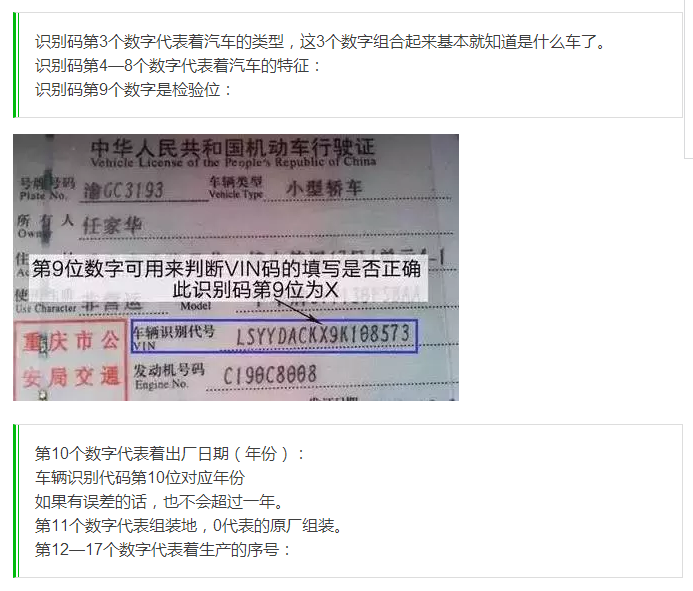Click the license title 中华人民共和国机动车行驶证
Image resolution: width=693 pixels, height=591 pixels.
point(232,147)
